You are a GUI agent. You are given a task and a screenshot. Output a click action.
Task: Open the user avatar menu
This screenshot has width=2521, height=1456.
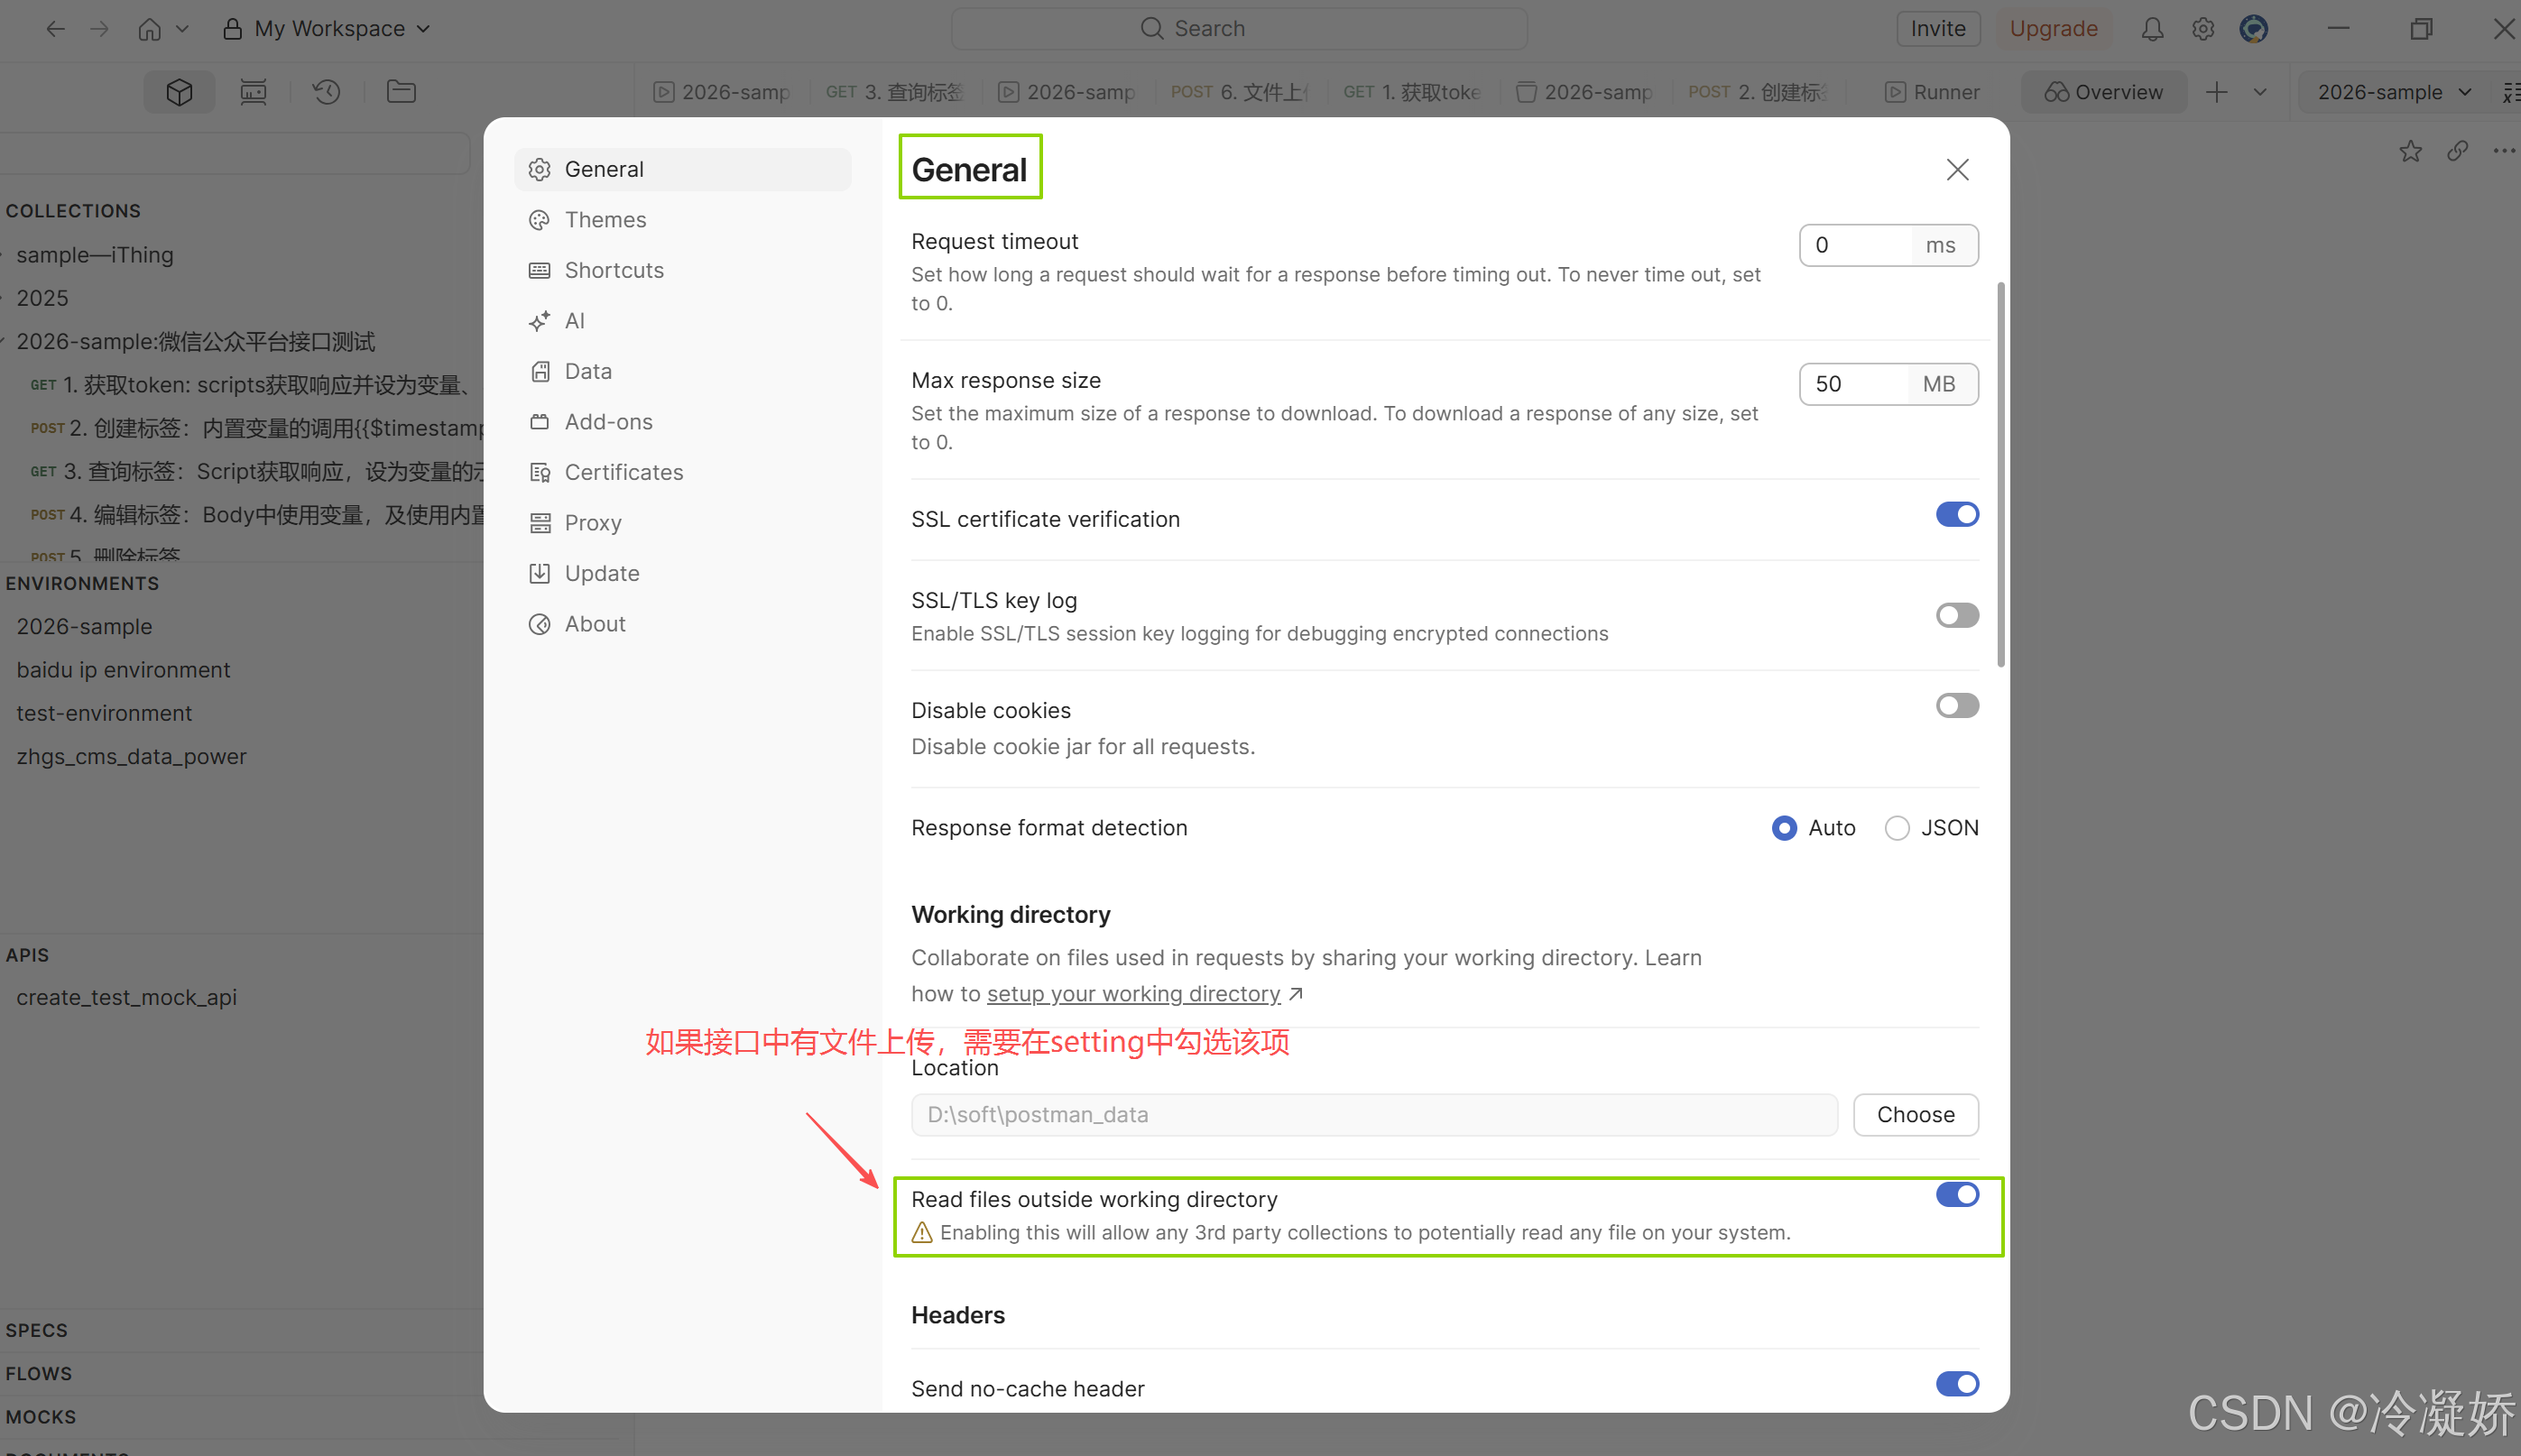coord(2254,29)
